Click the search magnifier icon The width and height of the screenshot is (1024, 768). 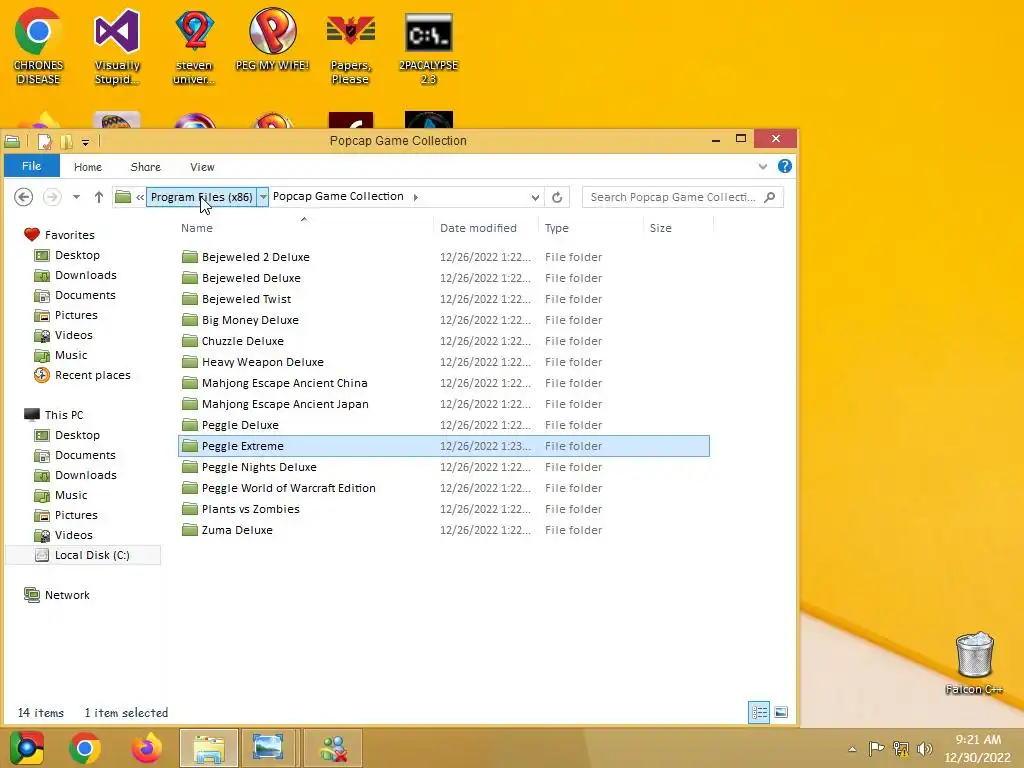point(770,197)
